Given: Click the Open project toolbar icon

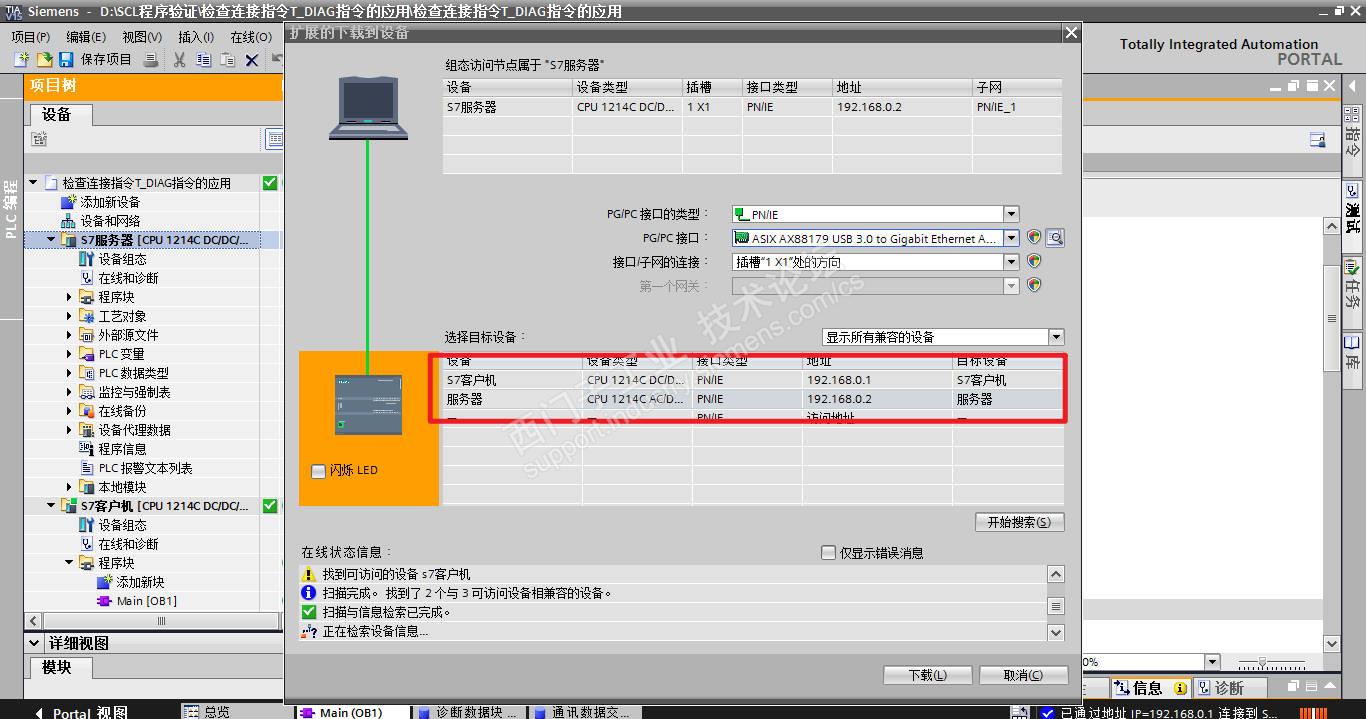Looking at the screenshot, I should point(44,60).
